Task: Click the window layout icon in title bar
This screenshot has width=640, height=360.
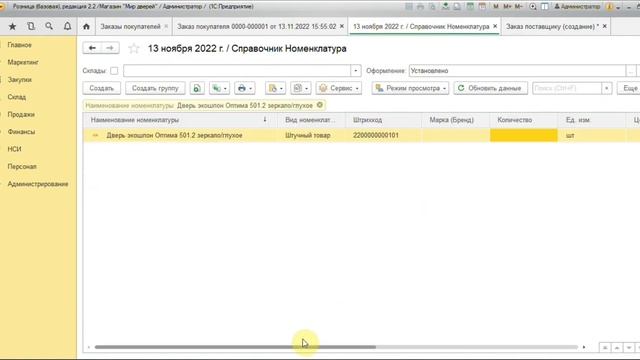Action: (544, 7)
